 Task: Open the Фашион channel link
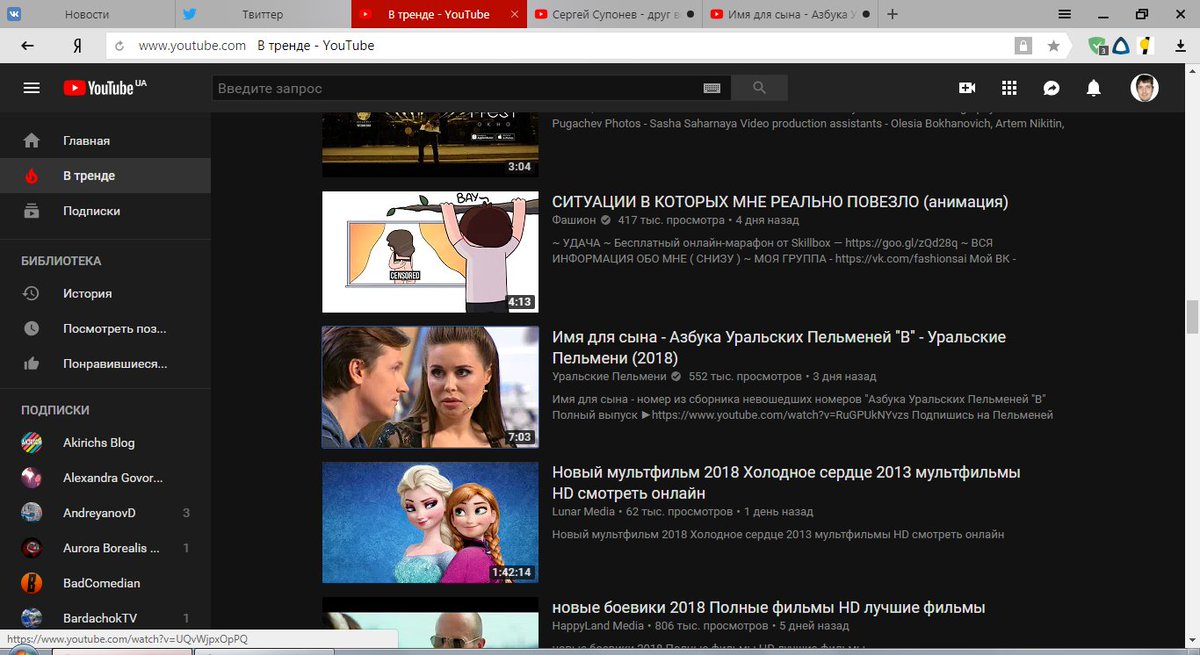(x=574, y=220)
